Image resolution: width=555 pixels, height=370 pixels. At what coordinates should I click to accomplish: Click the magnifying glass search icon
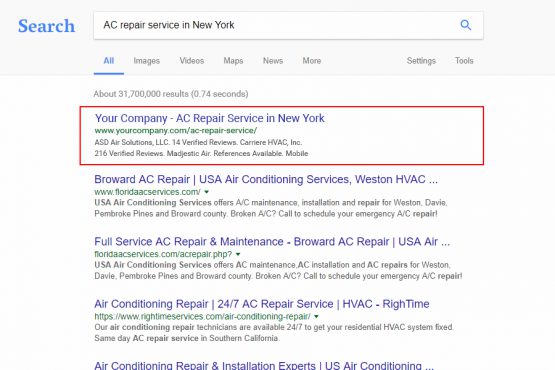(465, 25)
